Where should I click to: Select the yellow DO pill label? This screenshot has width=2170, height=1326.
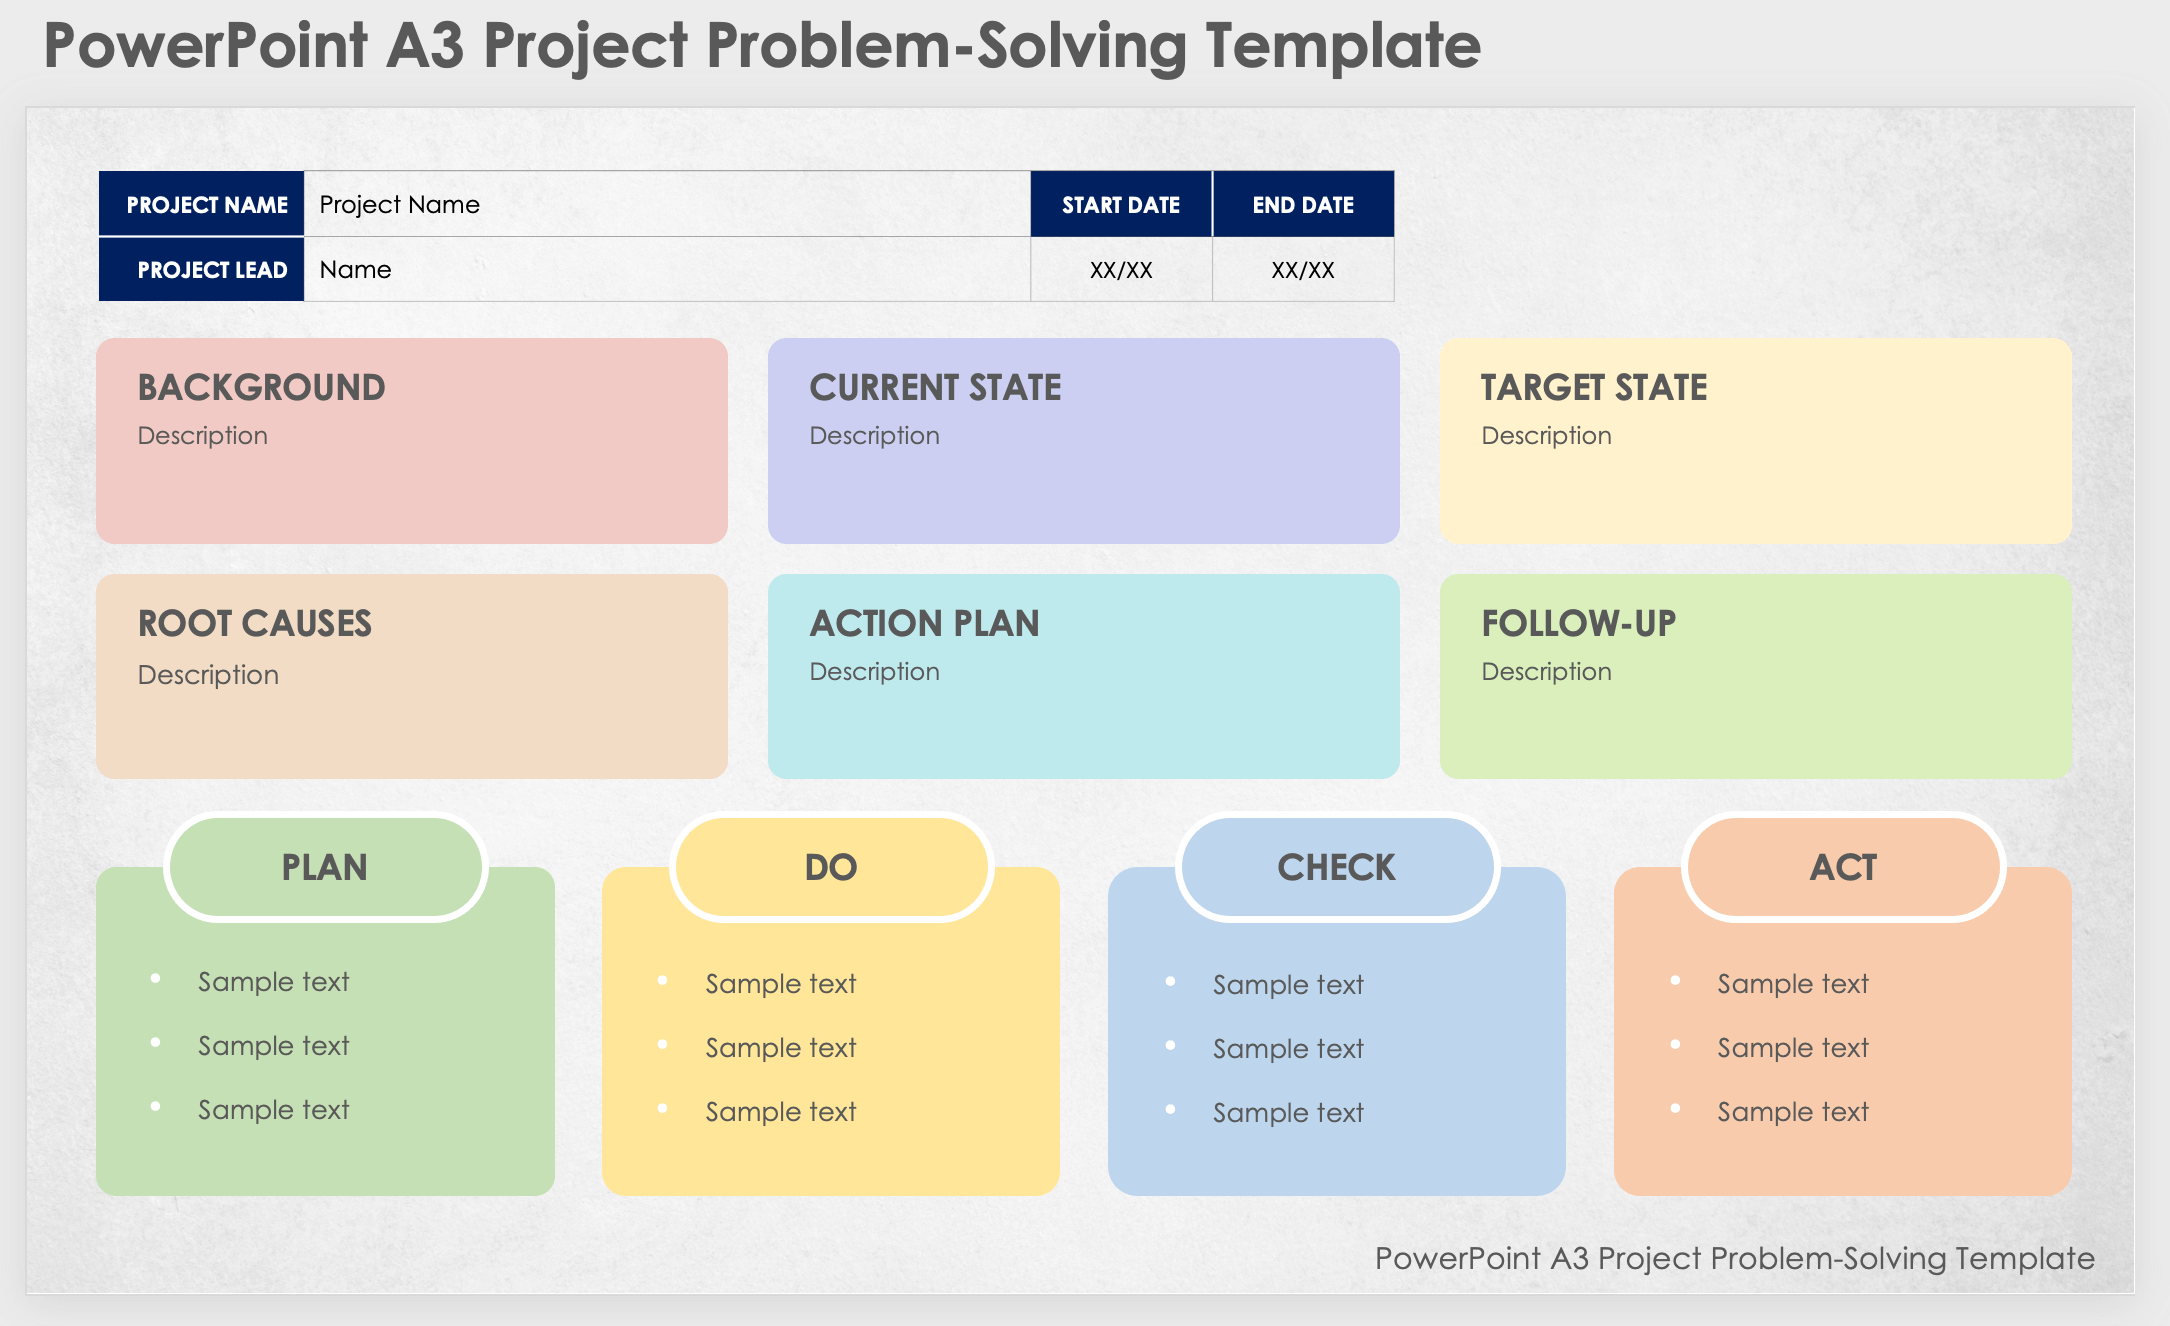point(831,867)
